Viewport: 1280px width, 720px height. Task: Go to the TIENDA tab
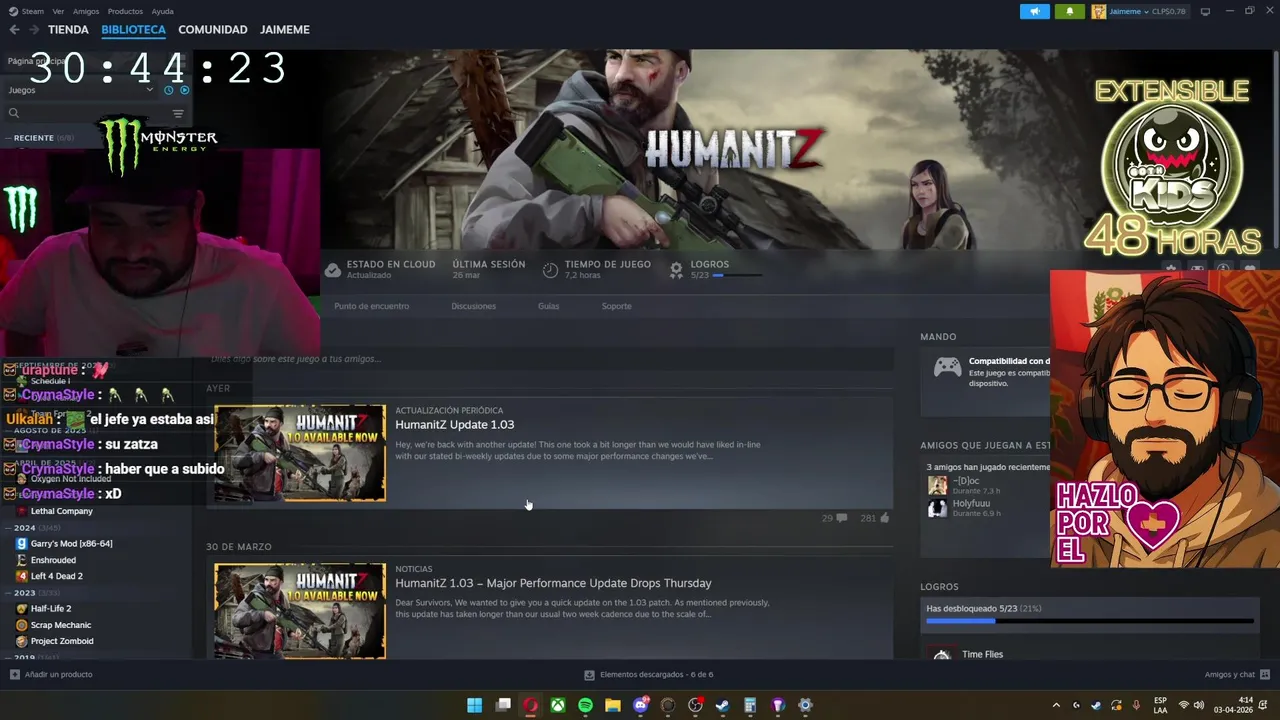(x=68, y=30)
